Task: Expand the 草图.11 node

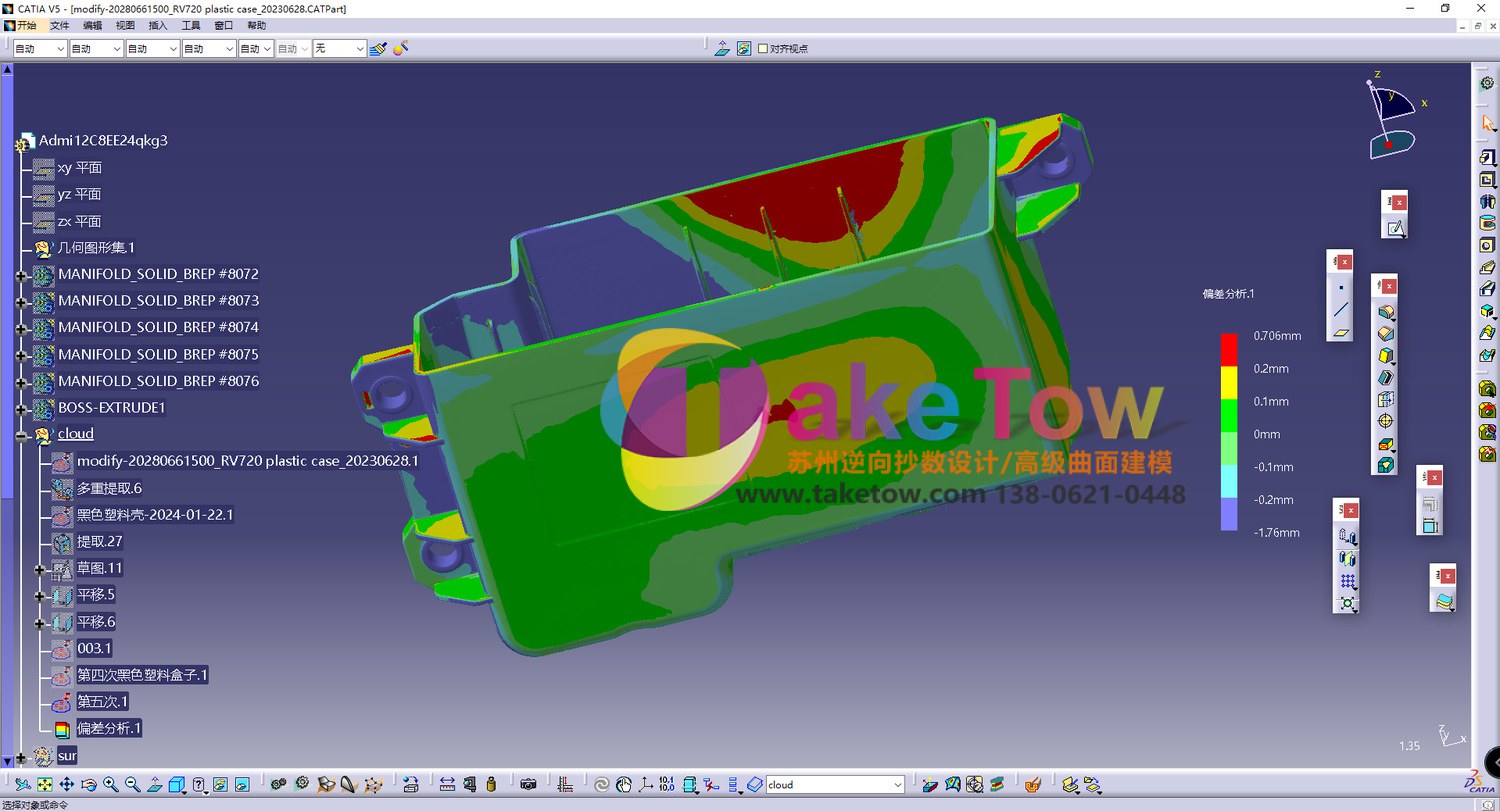Action: point(40,570)
